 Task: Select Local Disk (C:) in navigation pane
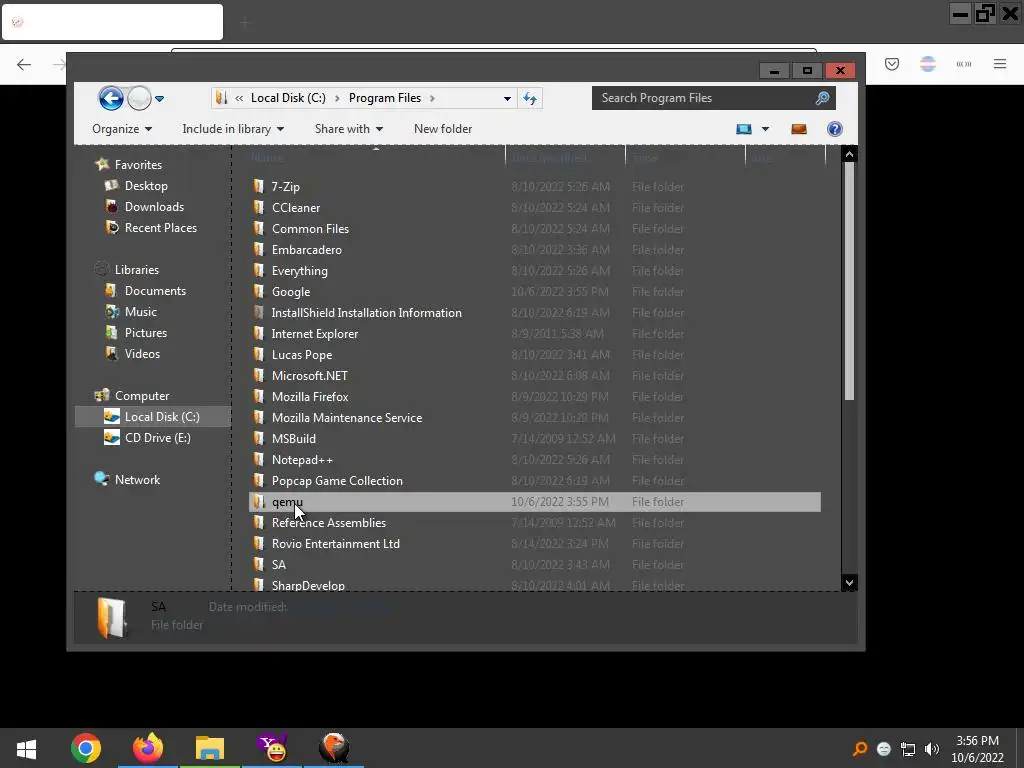point(153,417)
